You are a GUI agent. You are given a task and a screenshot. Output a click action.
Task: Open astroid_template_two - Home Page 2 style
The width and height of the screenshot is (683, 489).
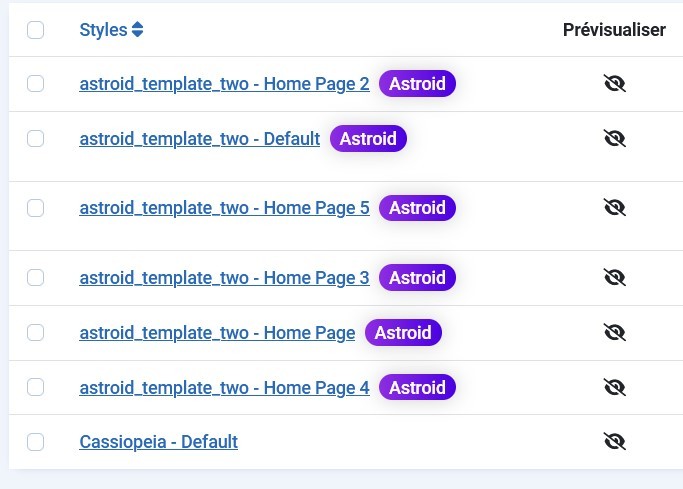pyautogui.click(x=224, y=84)
